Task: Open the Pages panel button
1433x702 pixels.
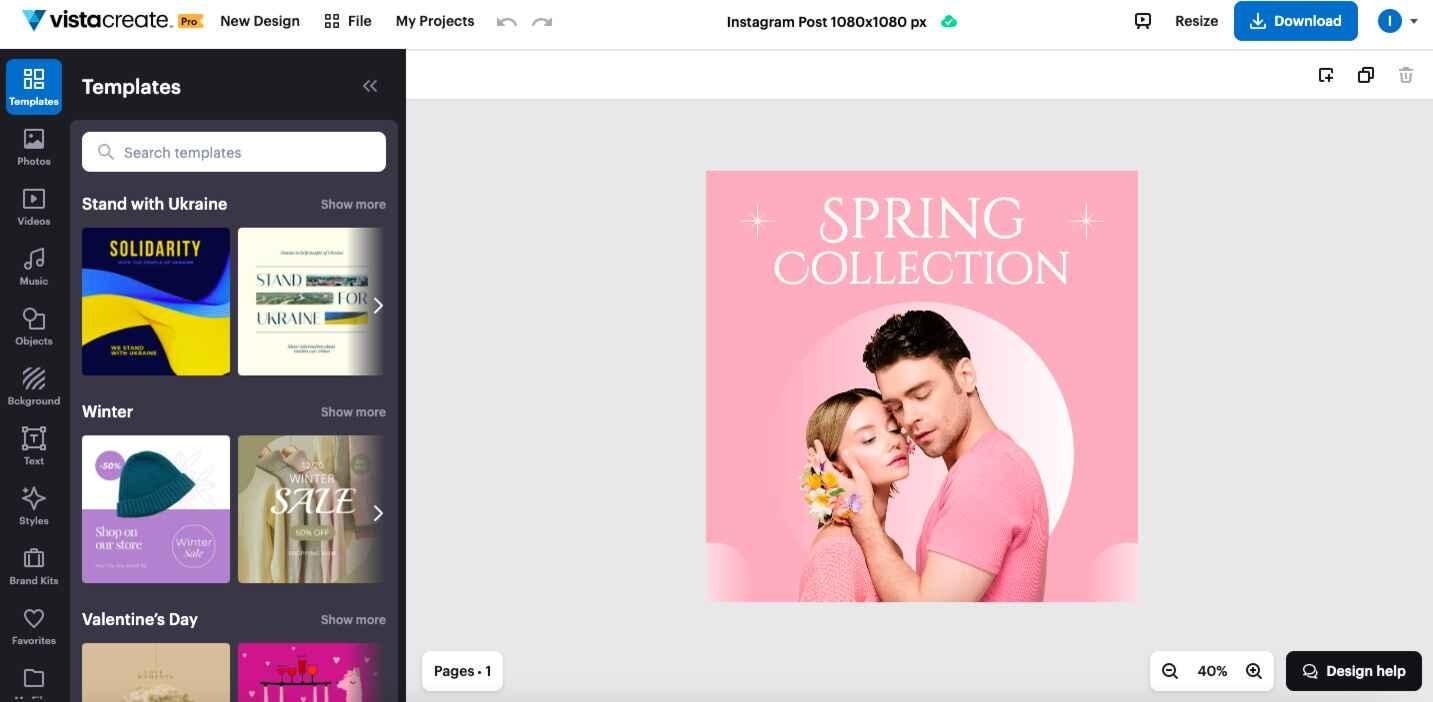Action: 462,671
